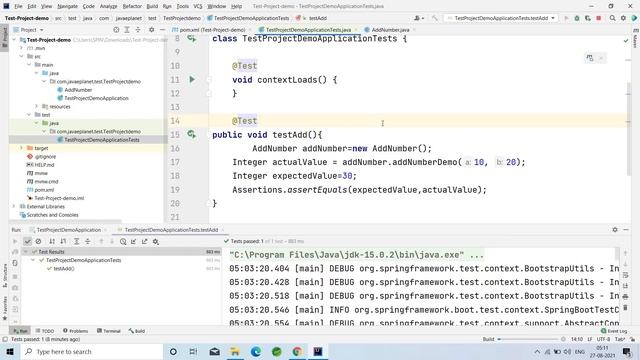Open the Build tool window tab
Viewport: 640px width, 360px height.
(137, 331)
